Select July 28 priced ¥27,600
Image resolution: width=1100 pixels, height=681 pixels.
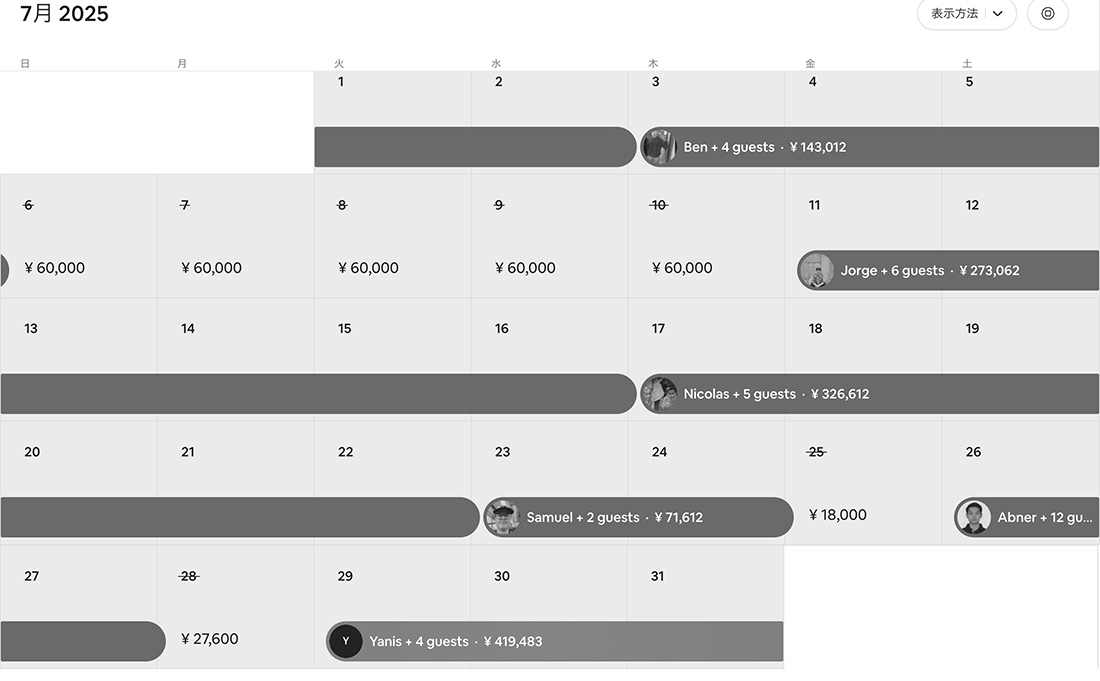(235, 607)
